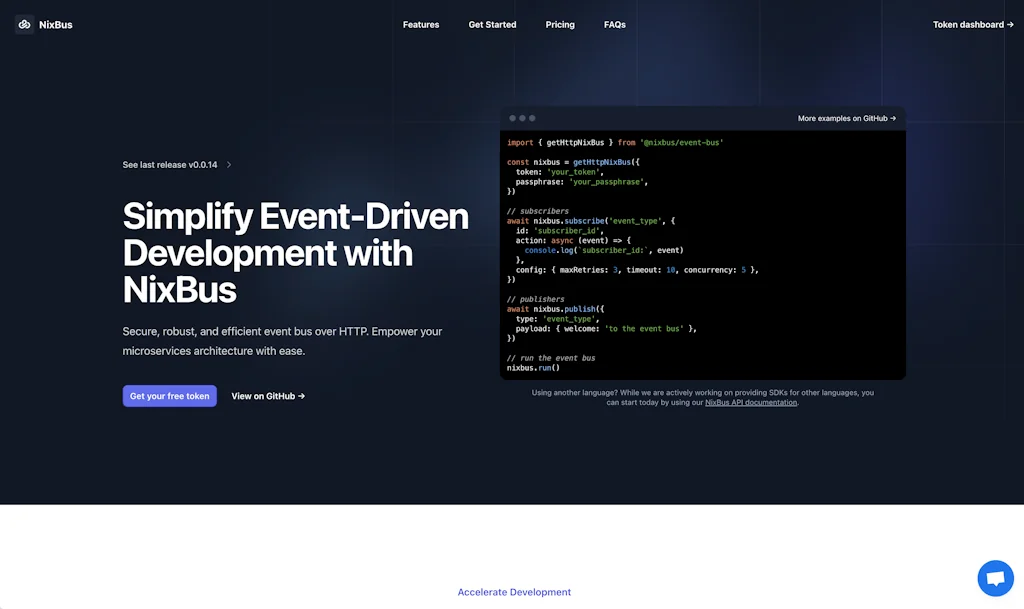Viewport: 1024px width, 609px height.
Task: Click the chevron after release v0.0.14
Action: click(x=229, y=164)
